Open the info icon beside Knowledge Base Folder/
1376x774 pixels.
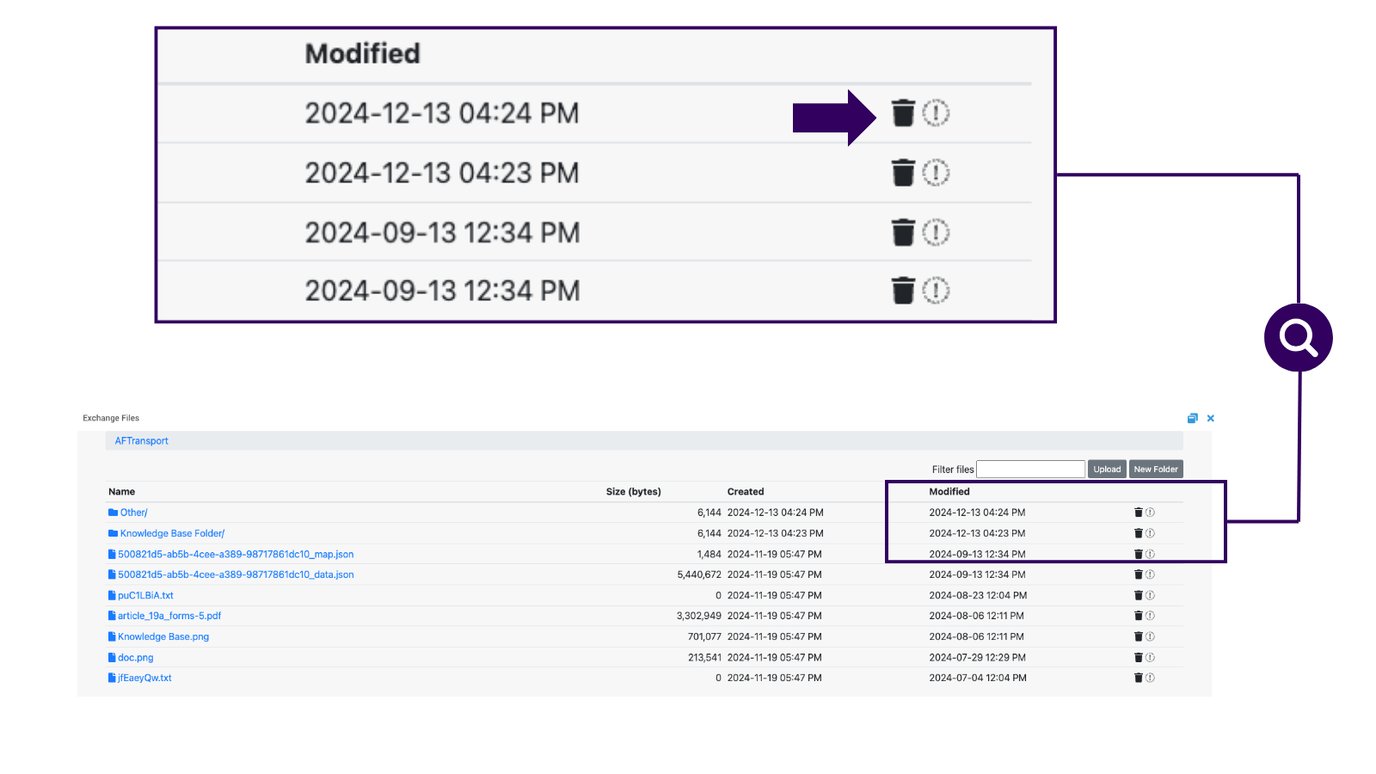pyautogui.click(x=1149, y=533)
